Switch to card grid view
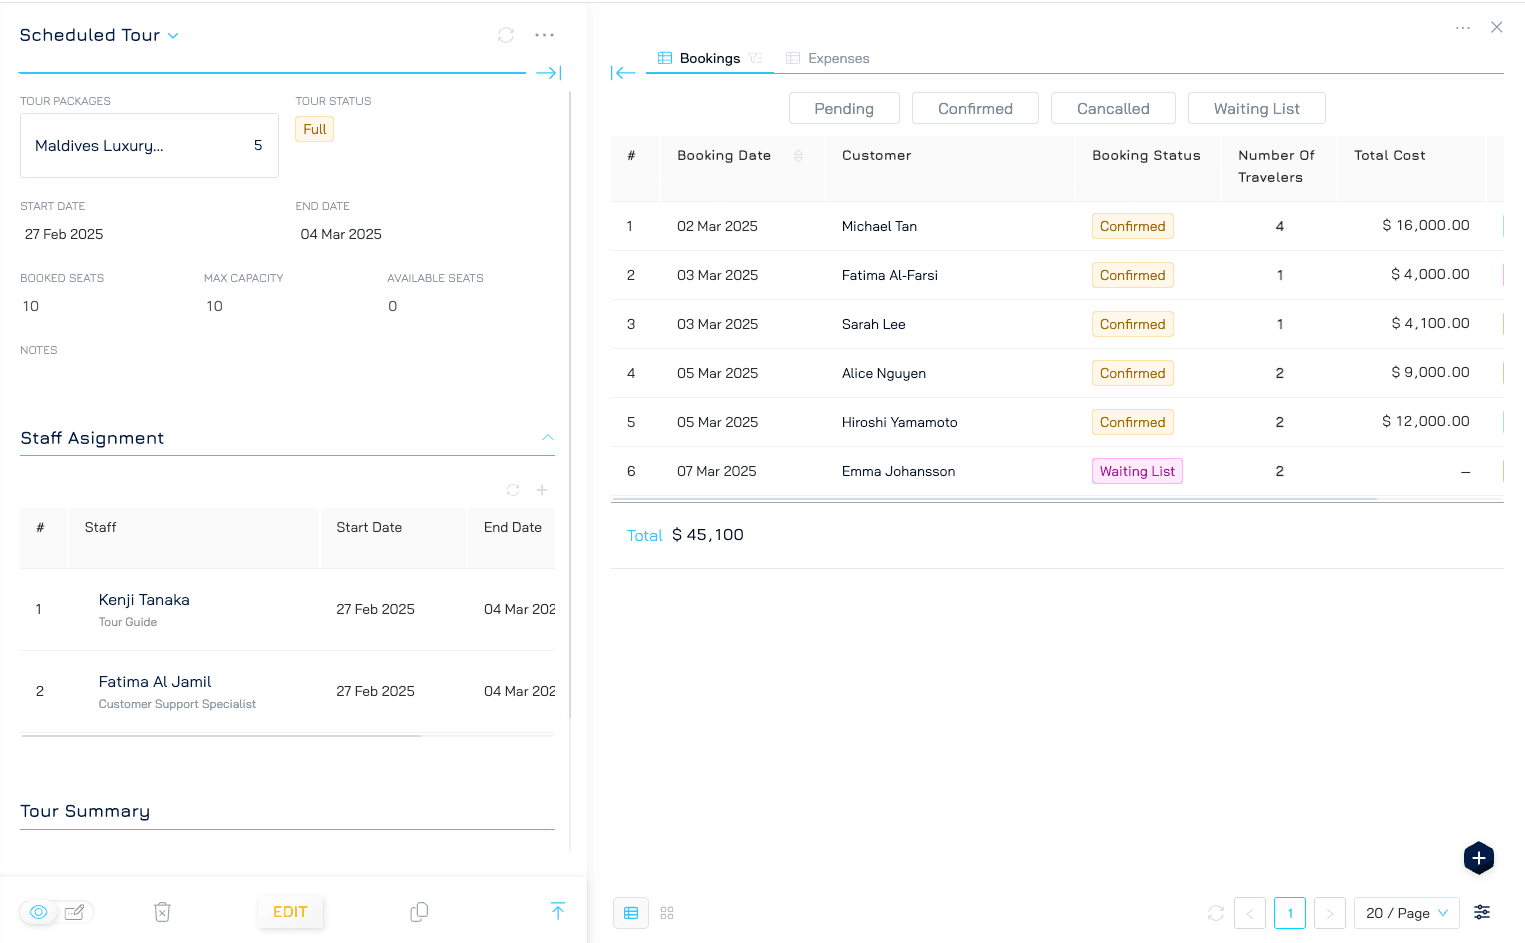The image size is (1525, 943). [667, 913]
